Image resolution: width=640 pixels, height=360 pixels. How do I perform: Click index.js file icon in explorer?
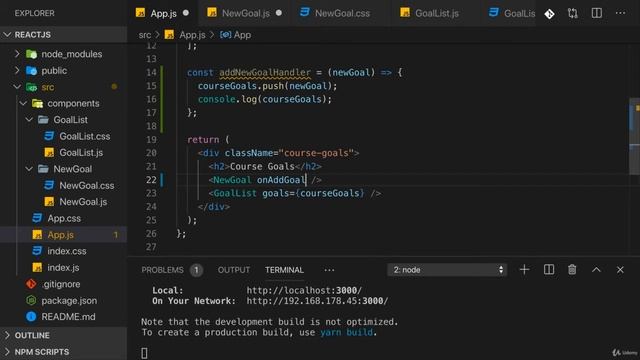click(37, 267)
